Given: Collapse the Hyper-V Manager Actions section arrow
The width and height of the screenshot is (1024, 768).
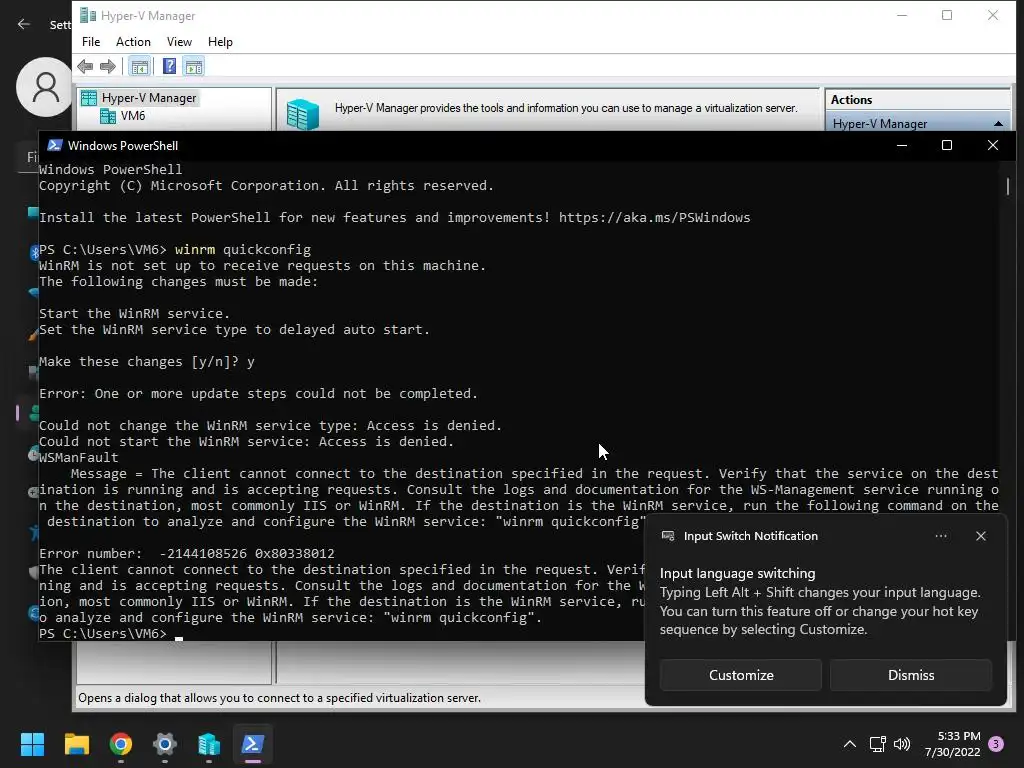Looking at the screenshot, I should pyautogui.click(x=998, y=123).
